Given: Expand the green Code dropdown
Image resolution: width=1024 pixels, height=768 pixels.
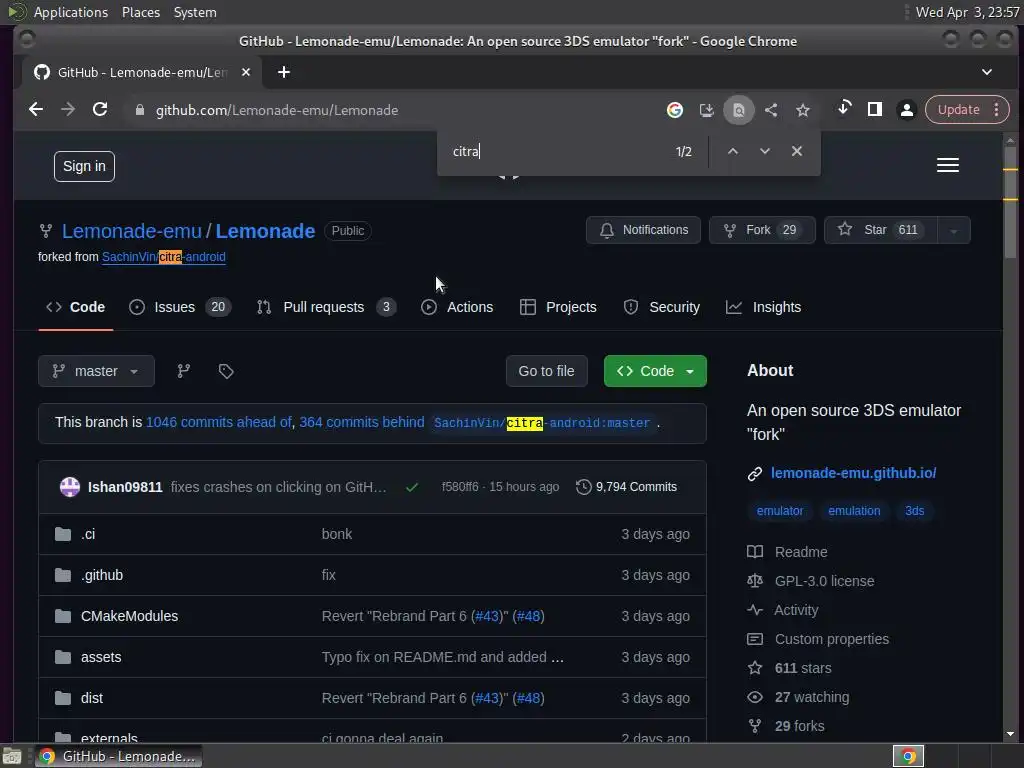Looking at the screenshot, I should (655, 371).
